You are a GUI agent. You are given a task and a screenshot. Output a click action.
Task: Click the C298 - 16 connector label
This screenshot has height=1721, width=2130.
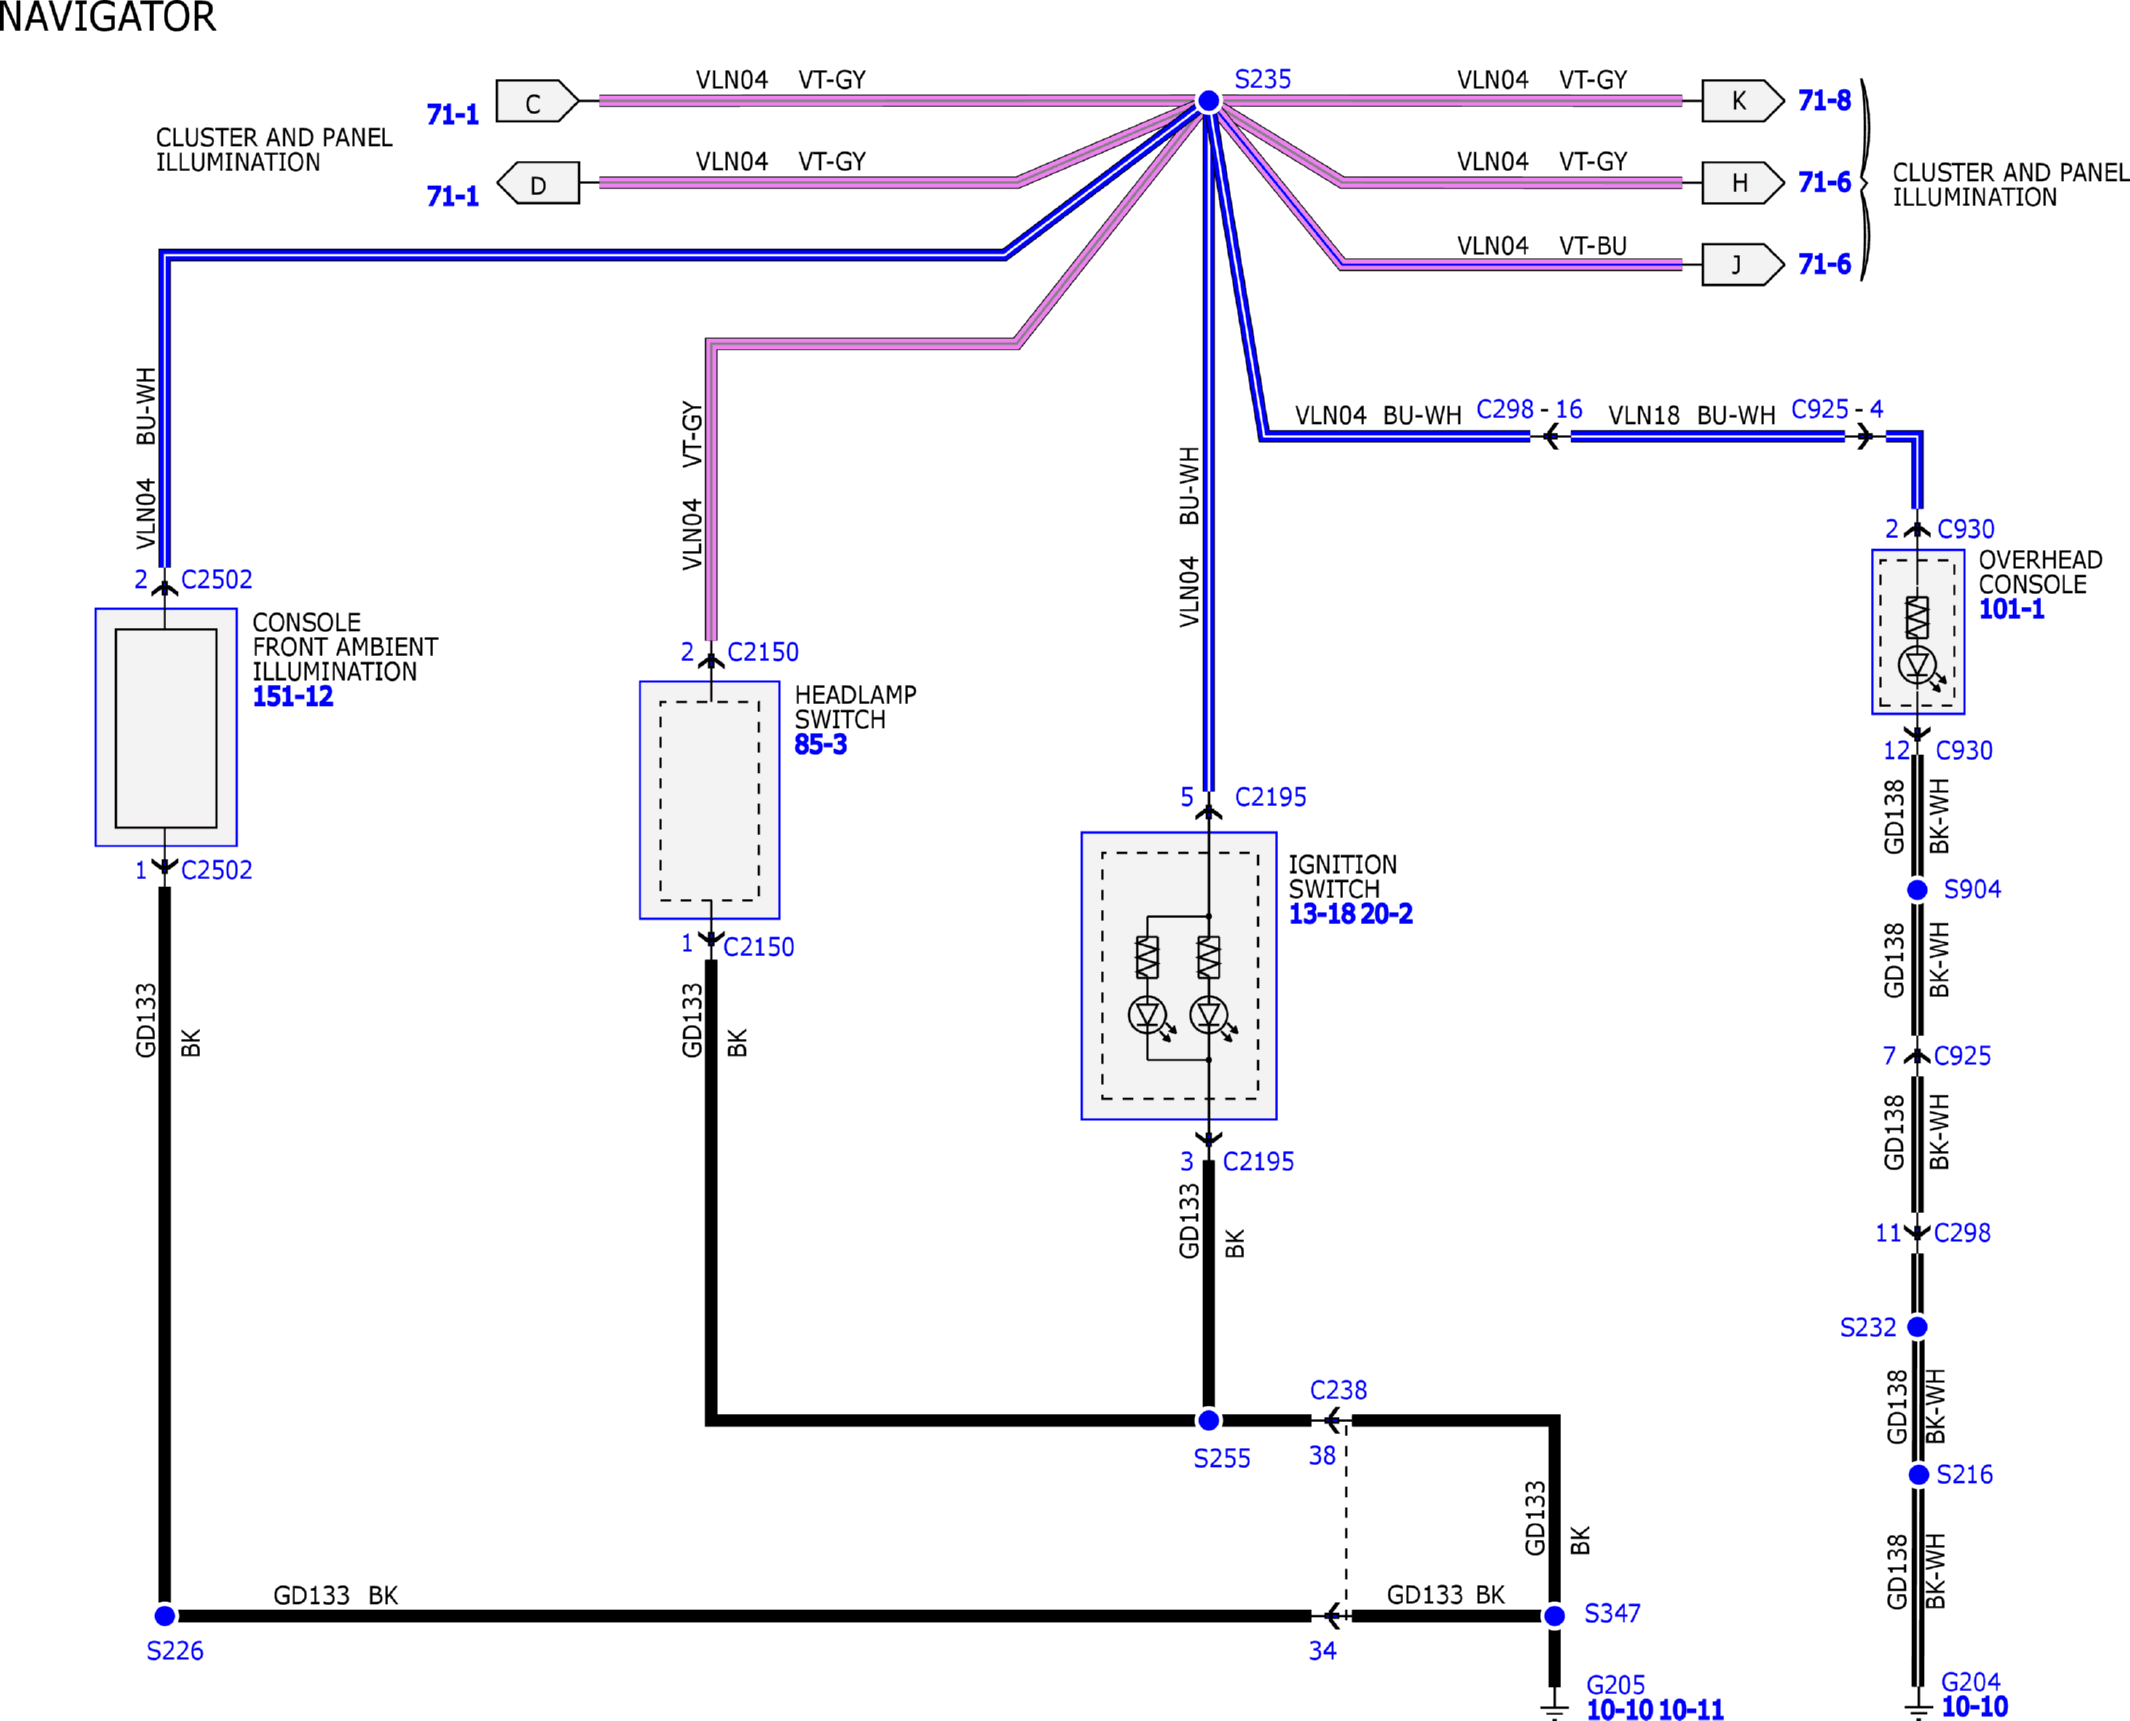pyautogui.click(x=1530, y=410)
